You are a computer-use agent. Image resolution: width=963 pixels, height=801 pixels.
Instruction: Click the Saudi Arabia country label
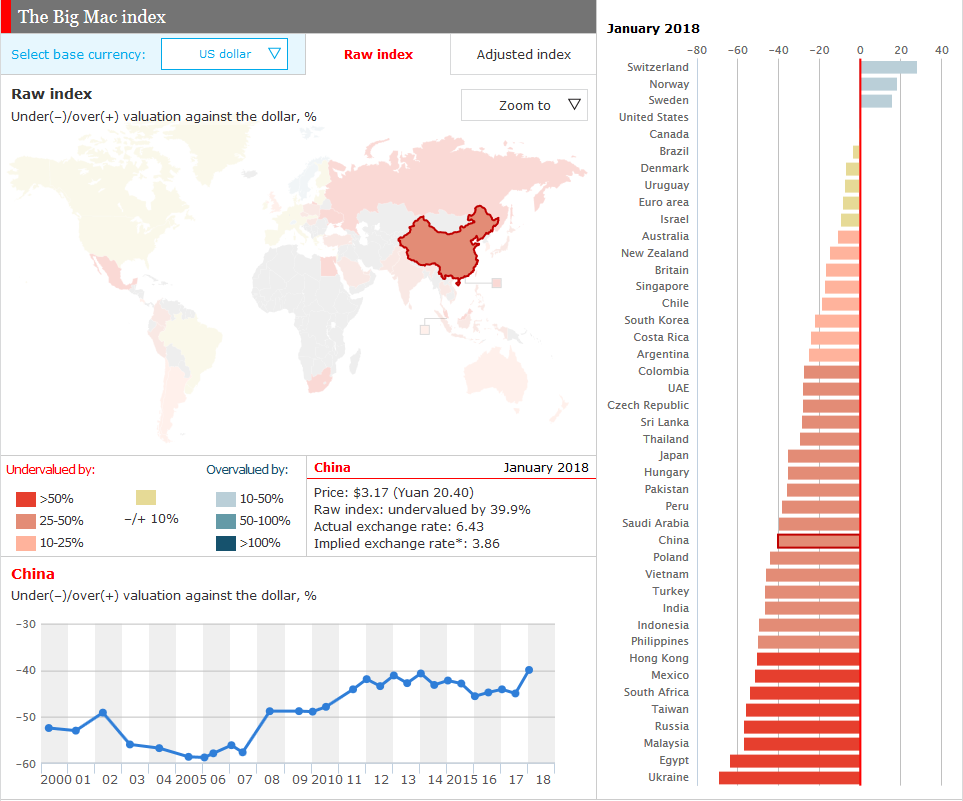[x=655, y=523]
